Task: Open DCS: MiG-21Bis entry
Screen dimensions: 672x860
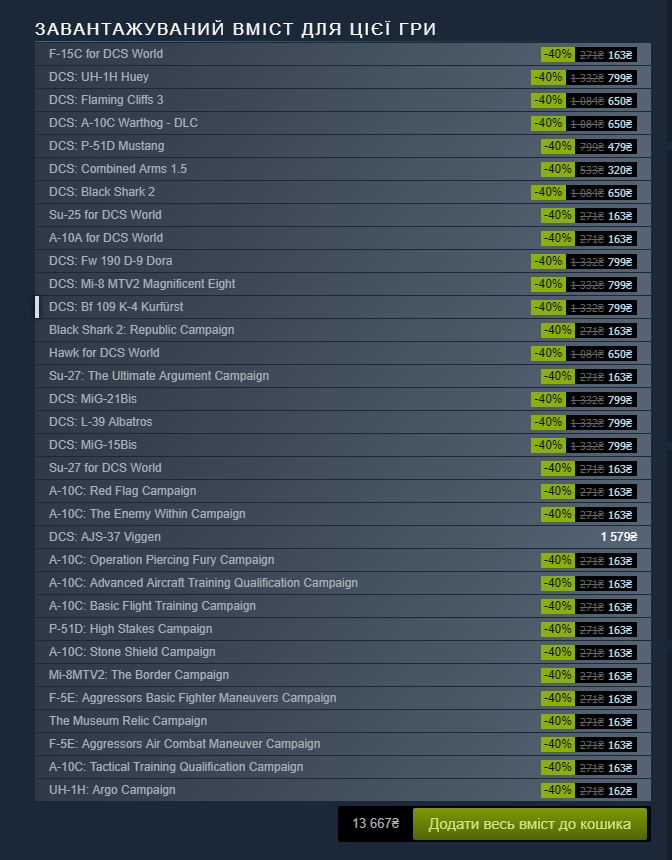Action: tap(343, 400)
